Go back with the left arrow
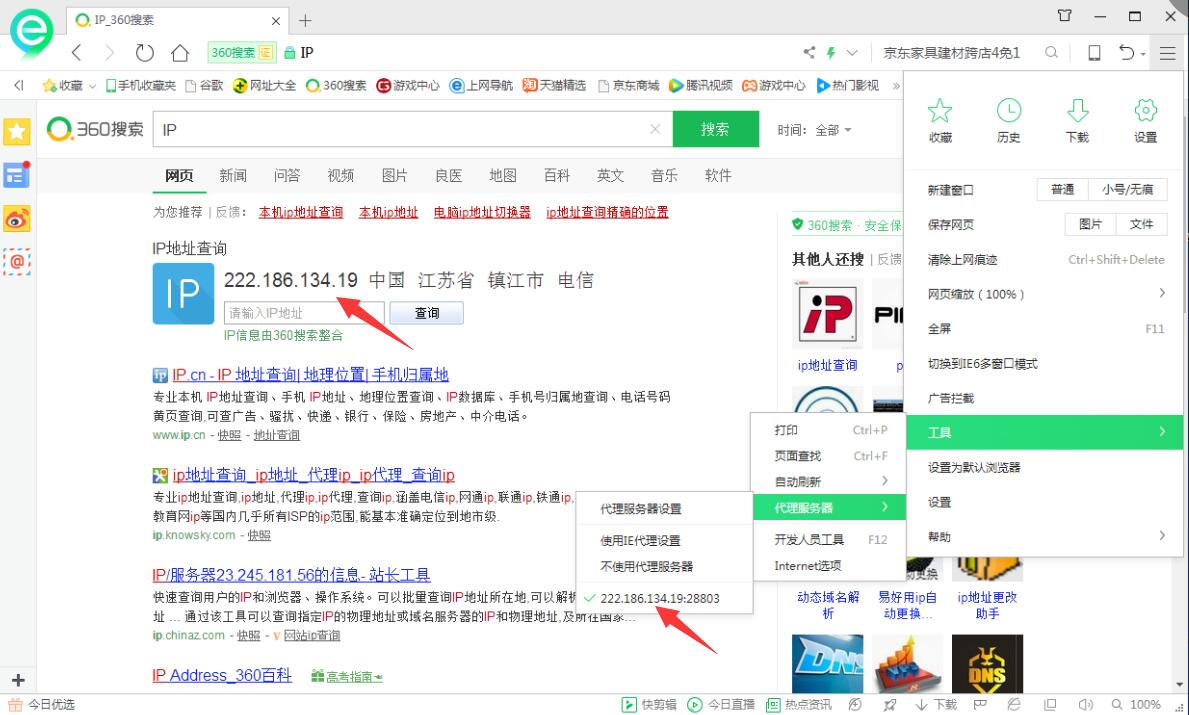The height and width of the screenshot is (715, 1189). pyautogui.click(x=77, y=52)
